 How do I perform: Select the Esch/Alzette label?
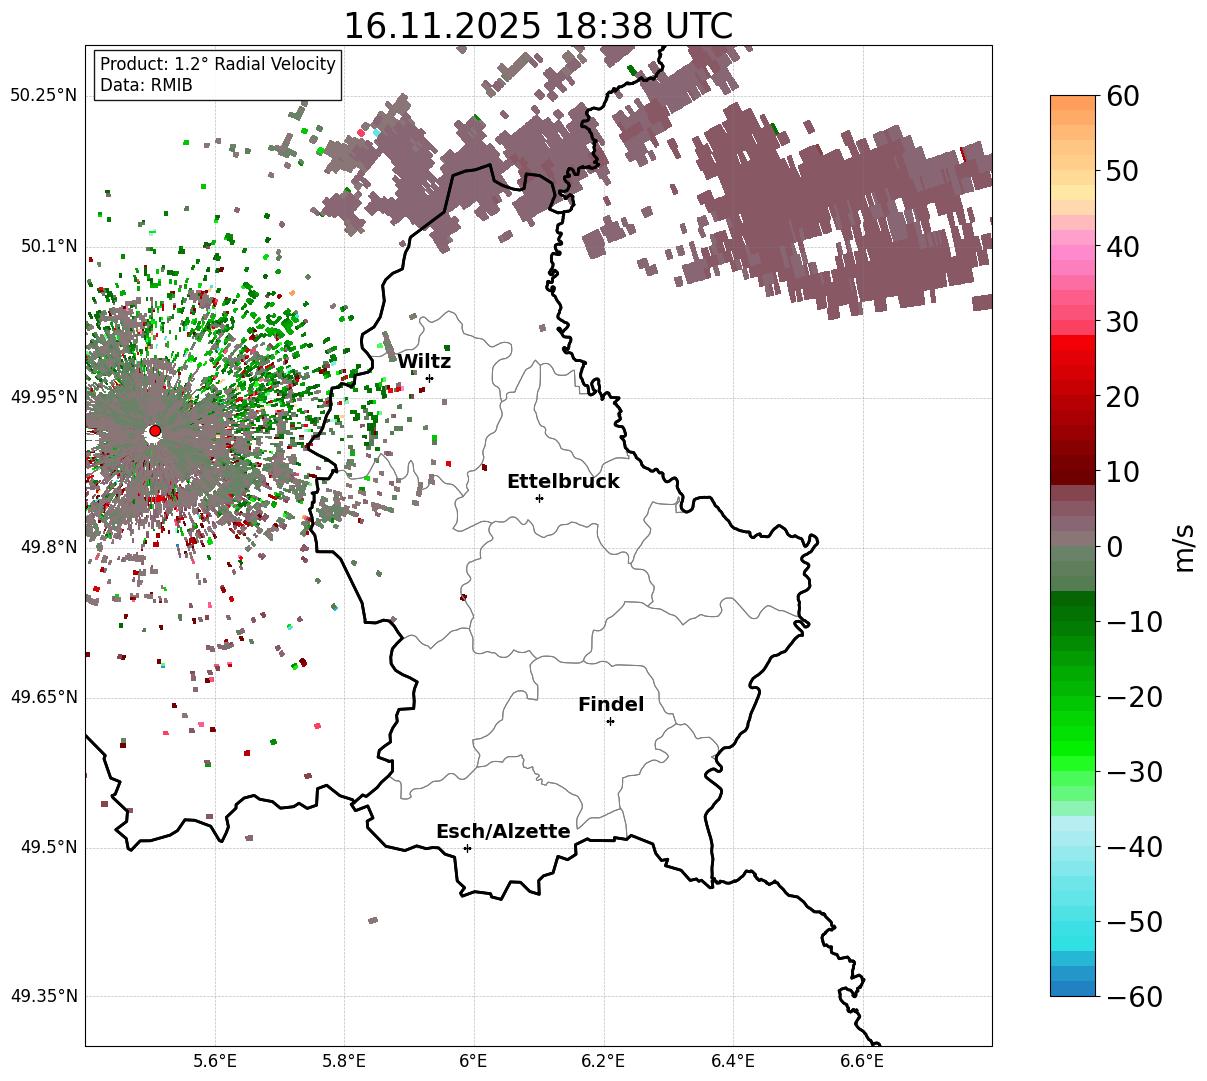503,832
